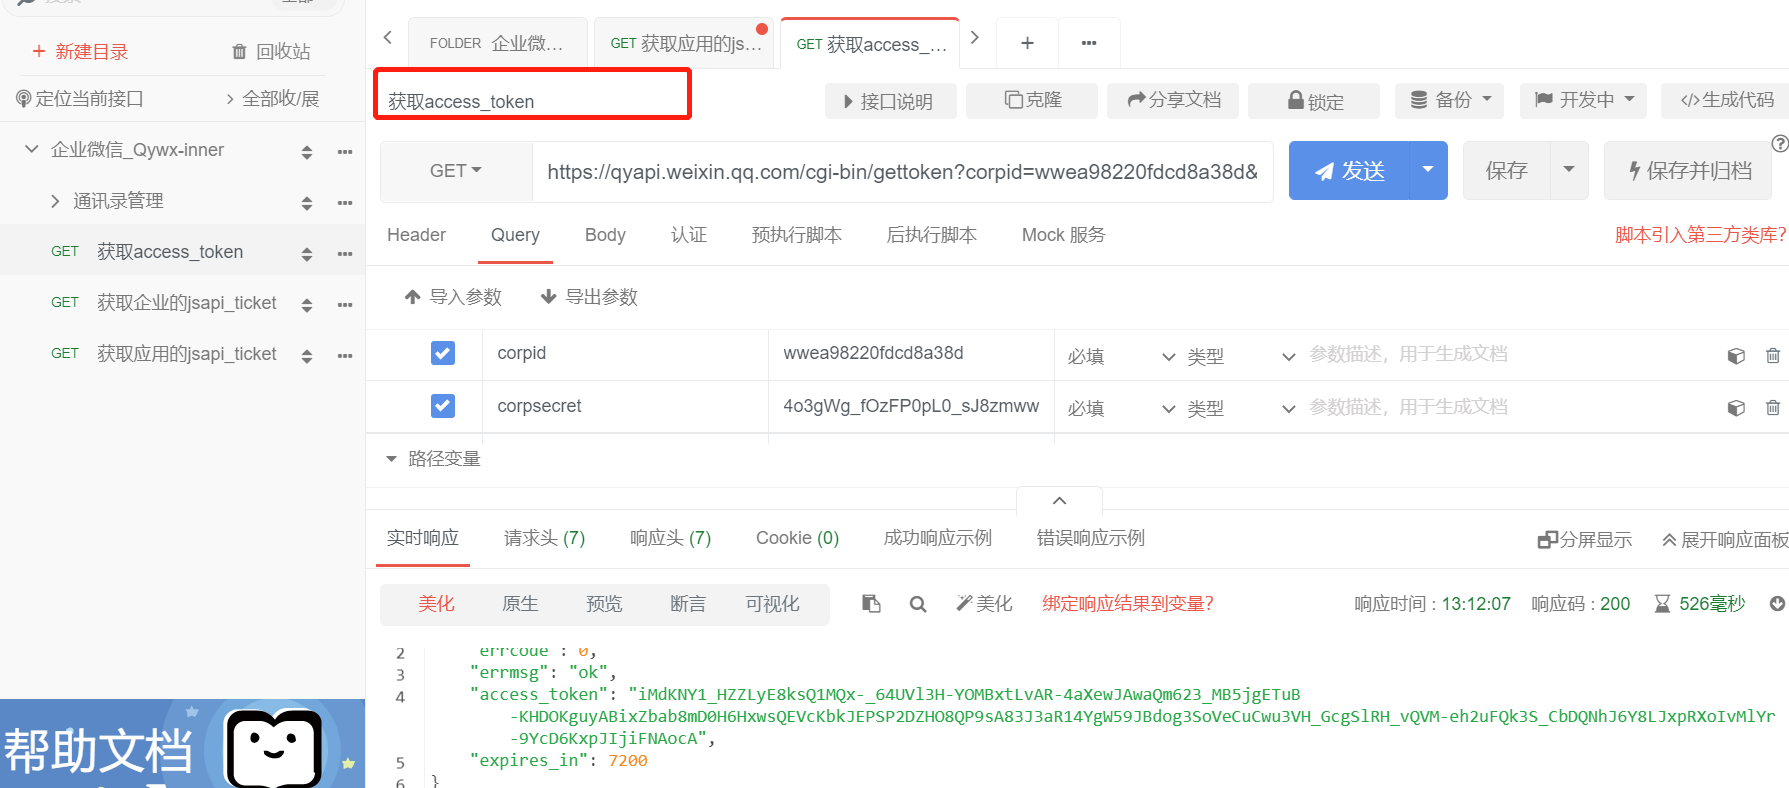Click the 帮助文档 help banner

click(x=182, y=743)
